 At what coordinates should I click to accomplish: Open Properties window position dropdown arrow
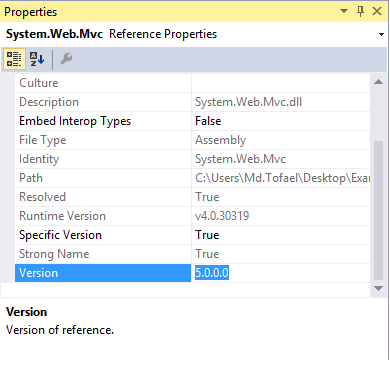click(x=344, y=11)
